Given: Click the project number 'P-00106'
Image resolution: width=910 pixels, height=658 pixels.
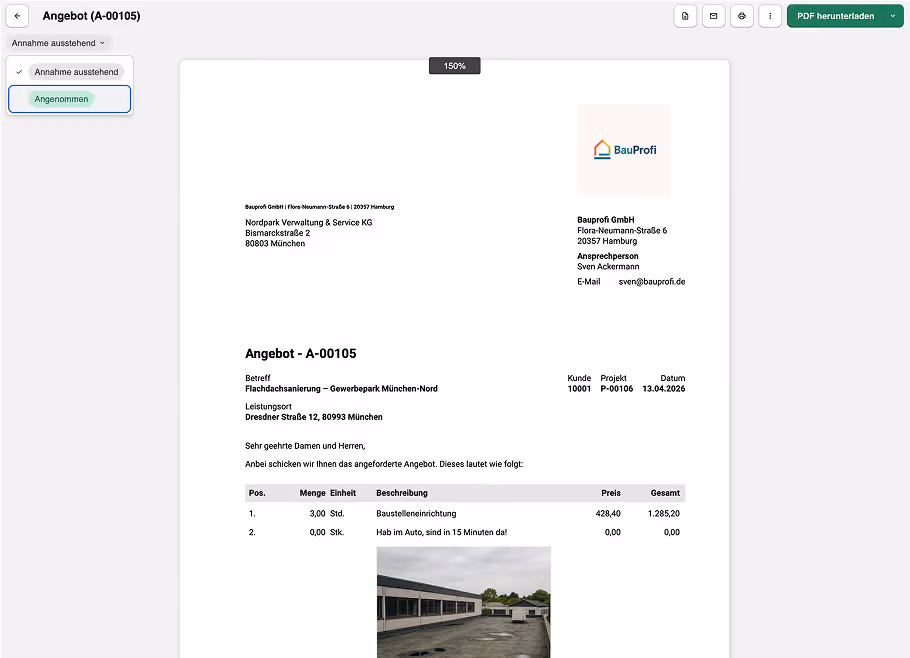Looking at the screenshot, I should coord(616,389).
